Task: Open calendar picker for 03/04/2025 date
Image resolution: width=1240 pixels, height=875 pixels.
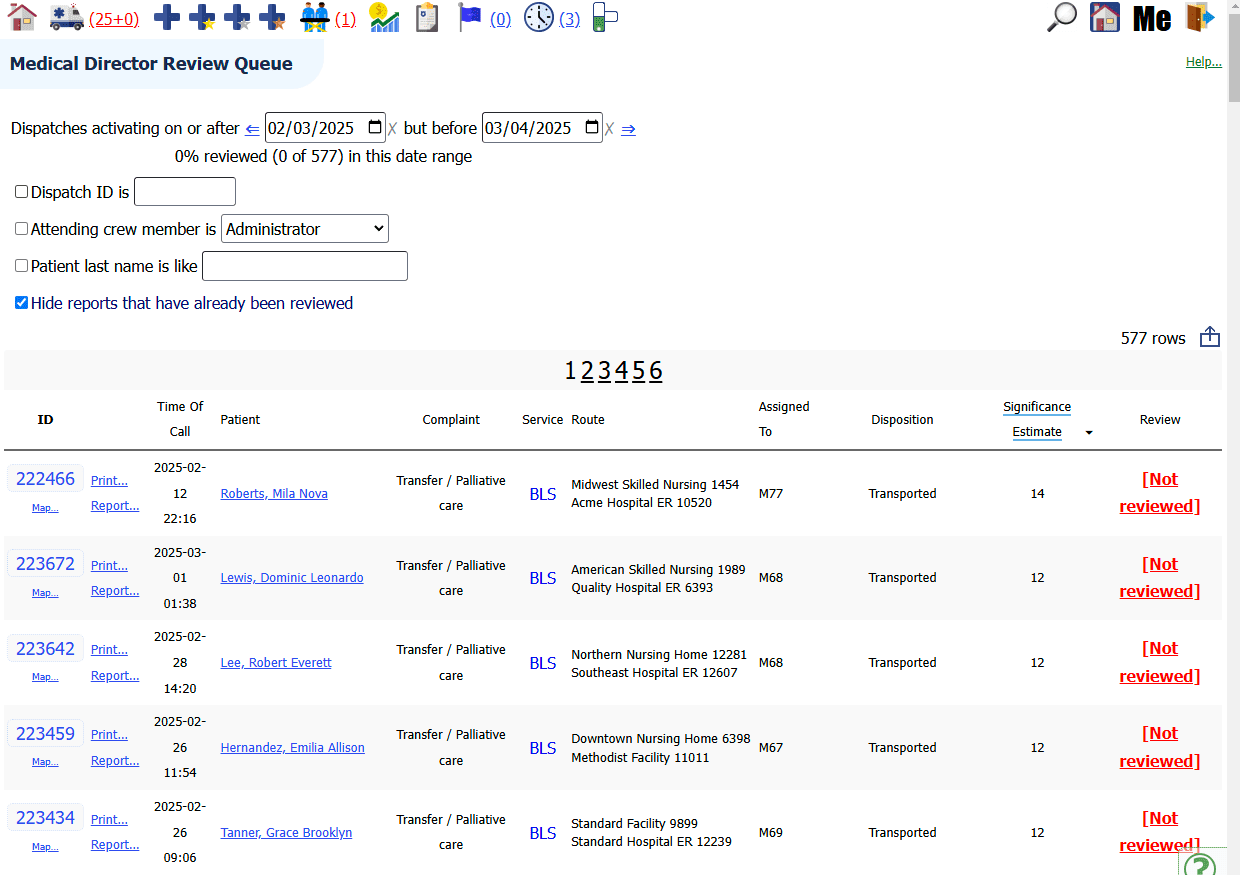Action: pyautogui.click(x=592, y=128)
